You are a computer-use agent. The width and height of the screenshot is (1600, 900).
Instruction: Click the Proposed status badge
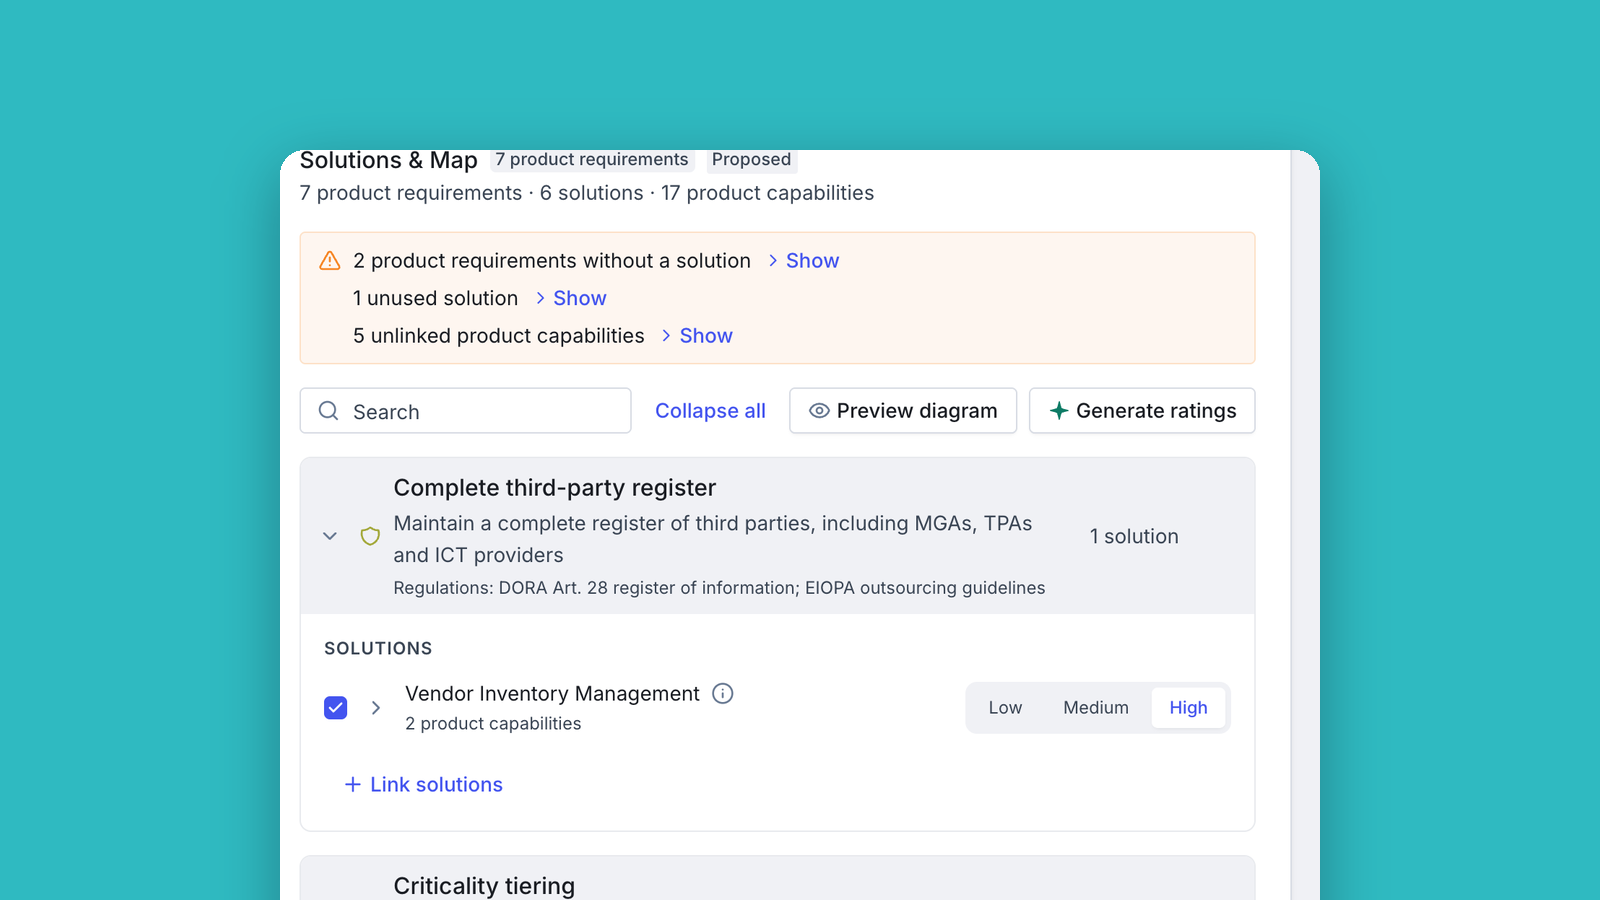tap(751, 160)
